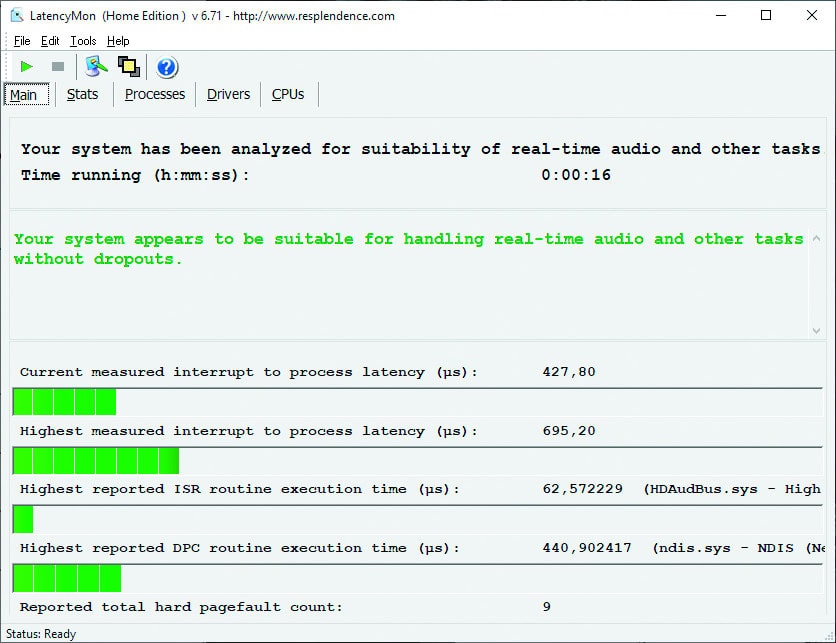Switch to the Stats tab
This screenshot has height=643, width=836.
pyautogui.click(x=82, y=94)
